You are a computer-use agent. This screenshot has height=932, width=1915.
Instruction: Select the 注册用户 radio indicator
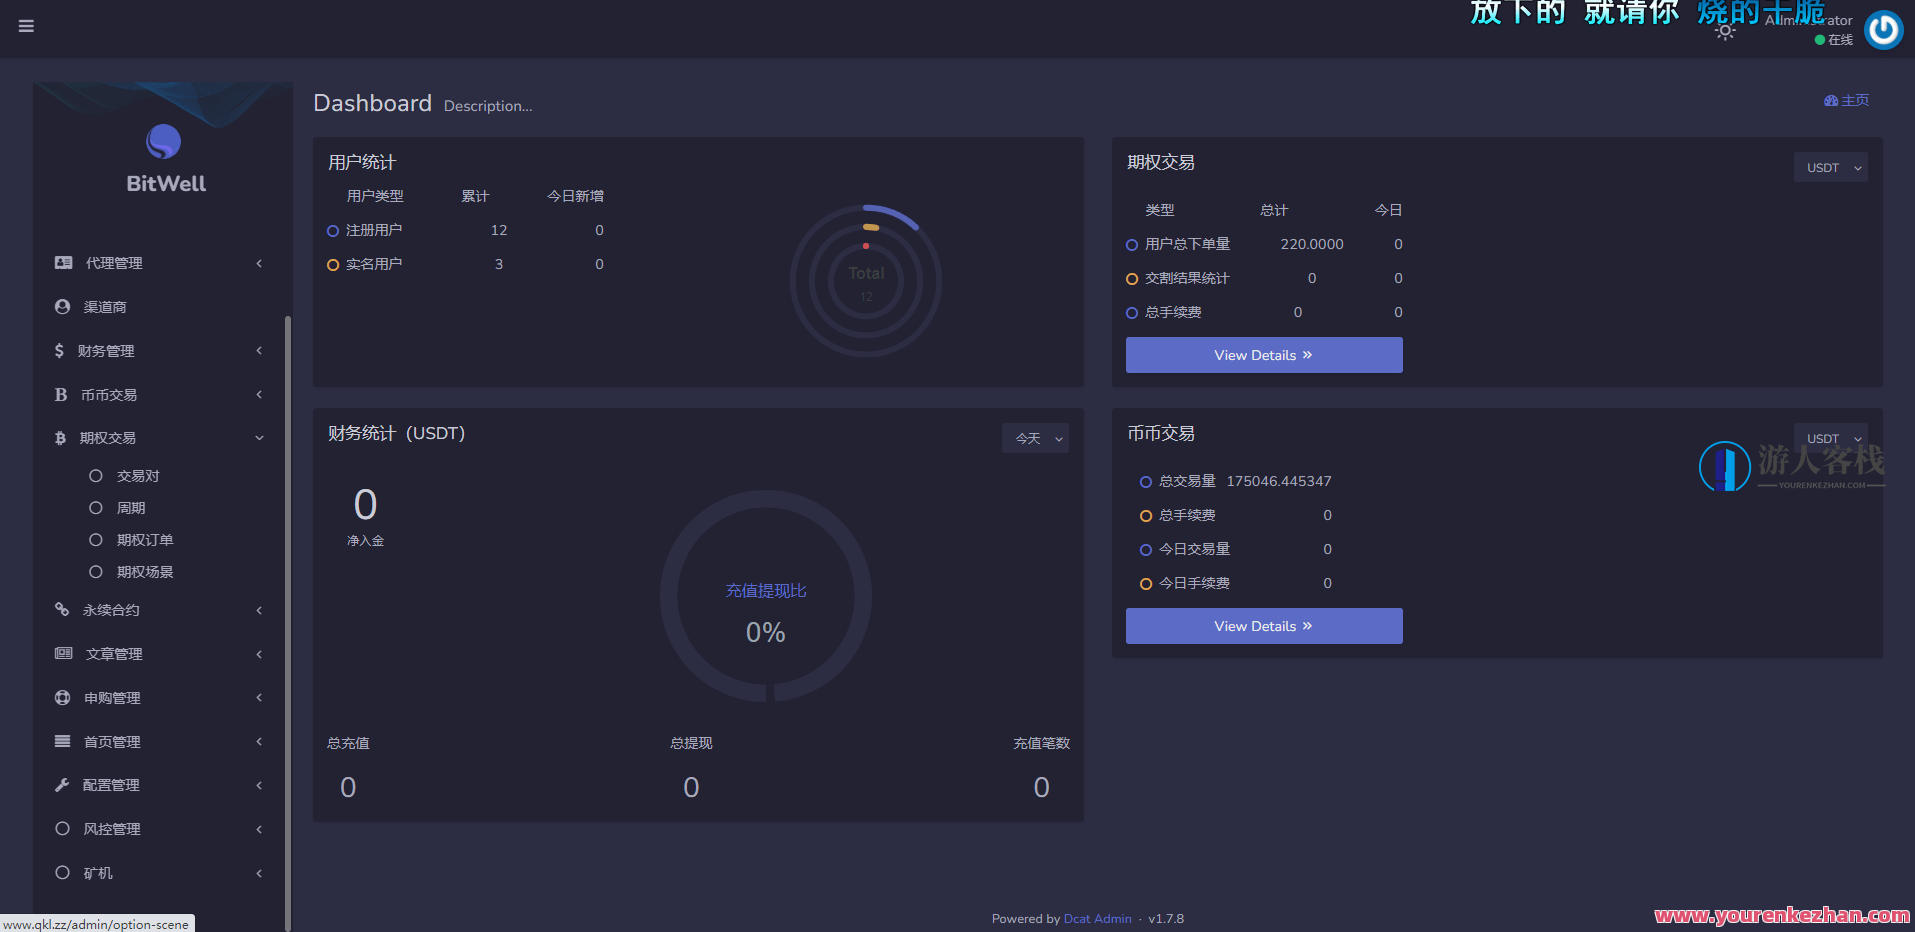333,230
